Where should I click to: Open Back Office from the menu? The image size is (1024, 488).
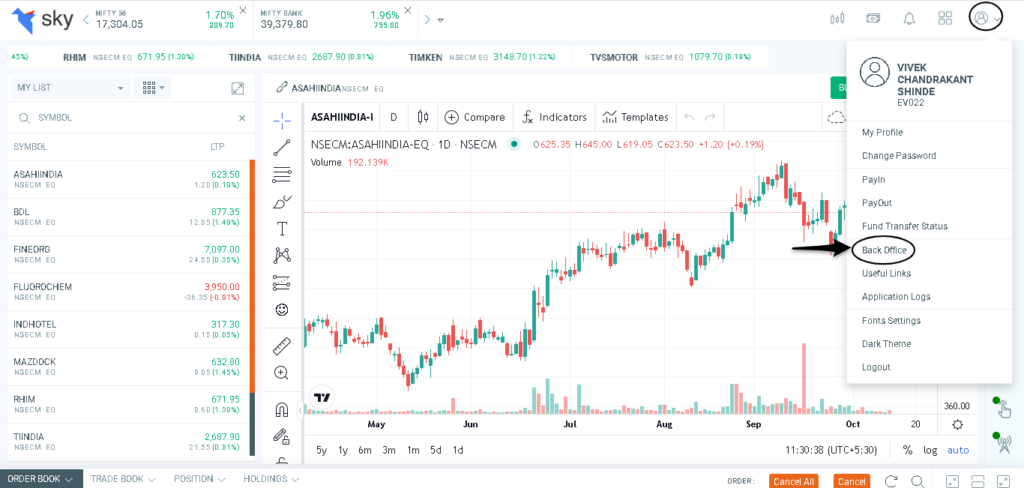click(x=884, y=250)
